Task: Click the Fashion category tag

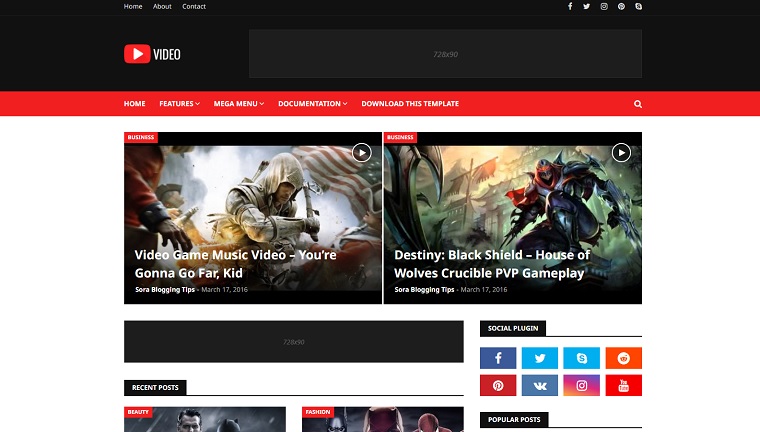Action: [317, 412]
